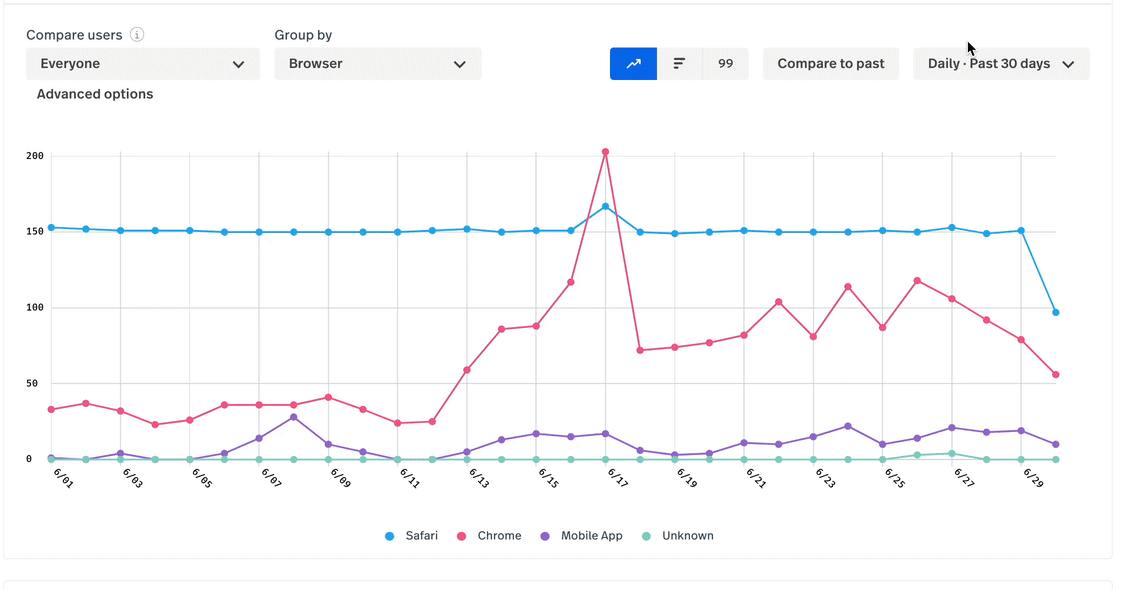This screenshot has width=1127, height=589.
Task: Open Advanced options
Action: (95, 94)
